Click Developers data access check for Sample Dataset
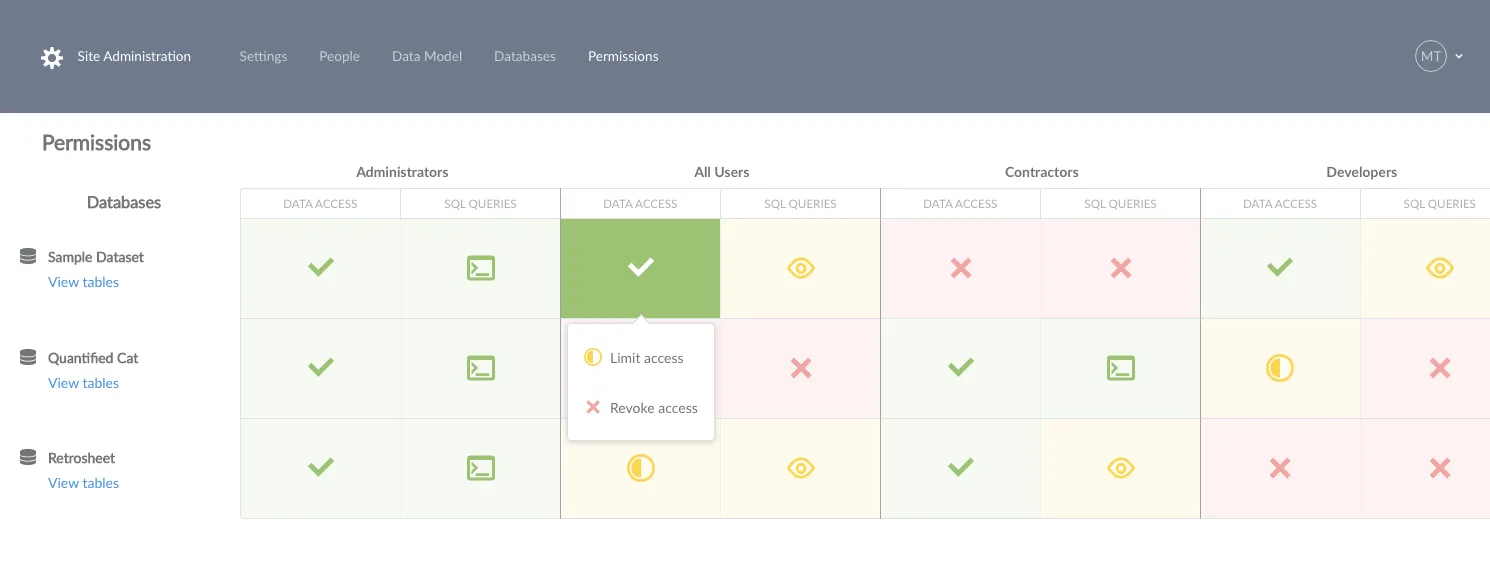 tap(1280, 268)
